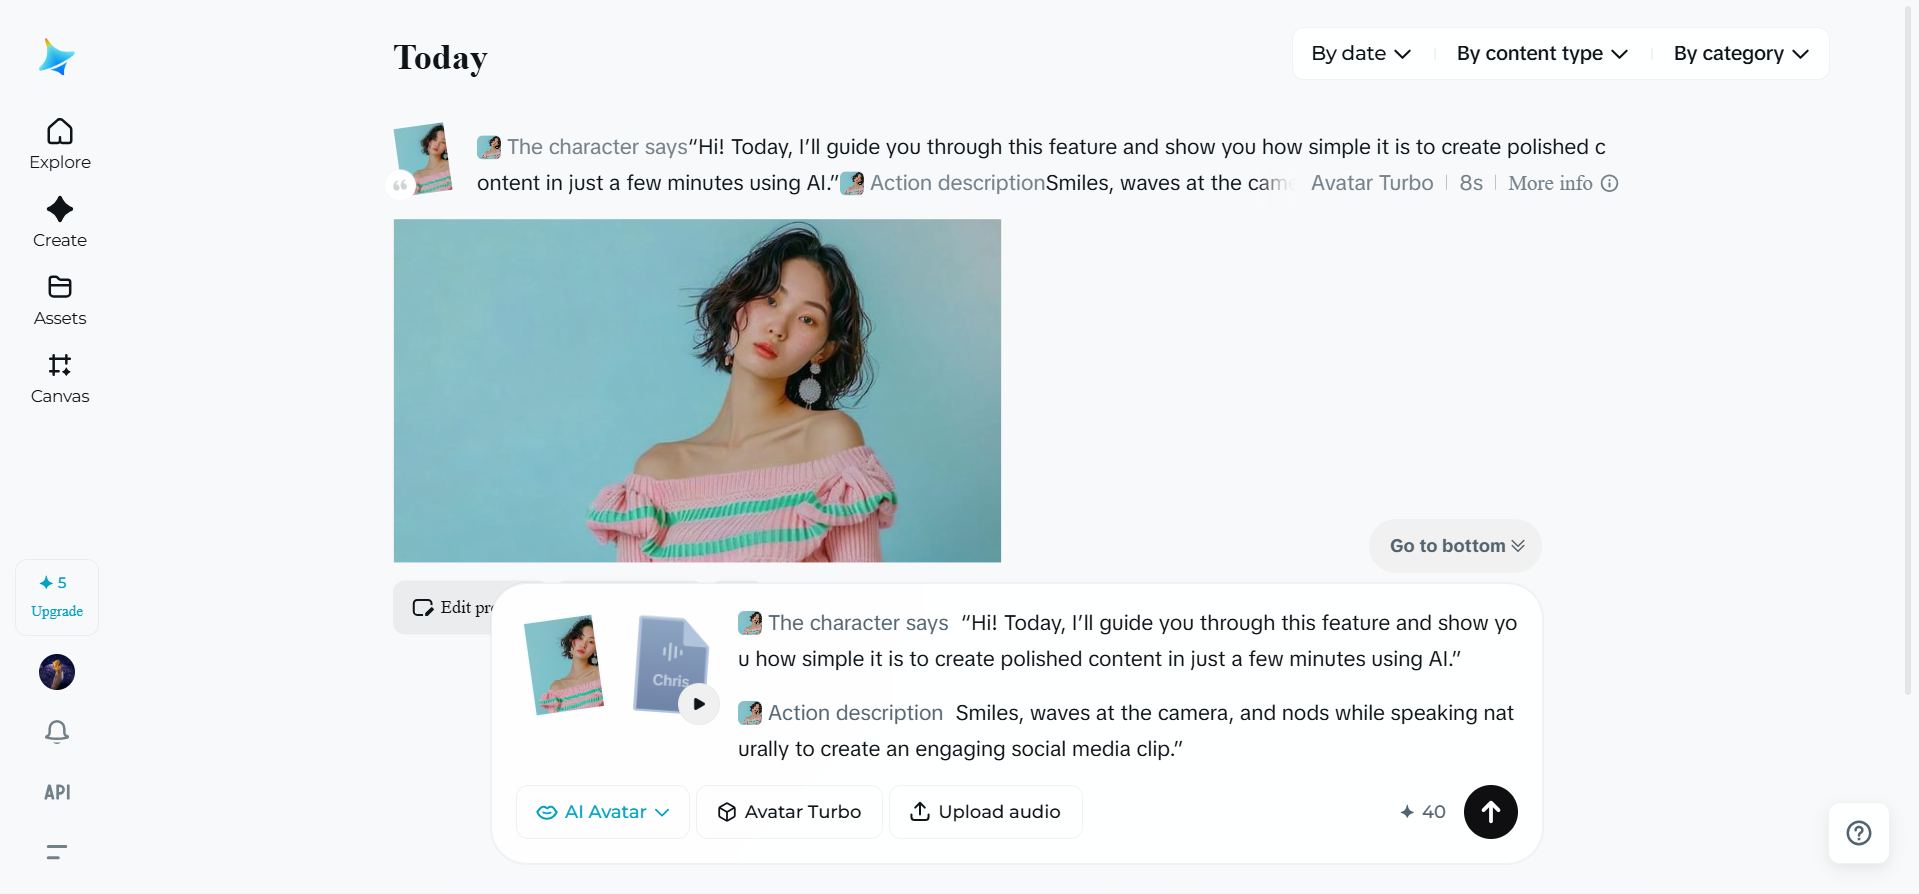The height and width of the screenshot is (894, 1919).
Task: Click the app logo at top left
Action: [57, 57]
